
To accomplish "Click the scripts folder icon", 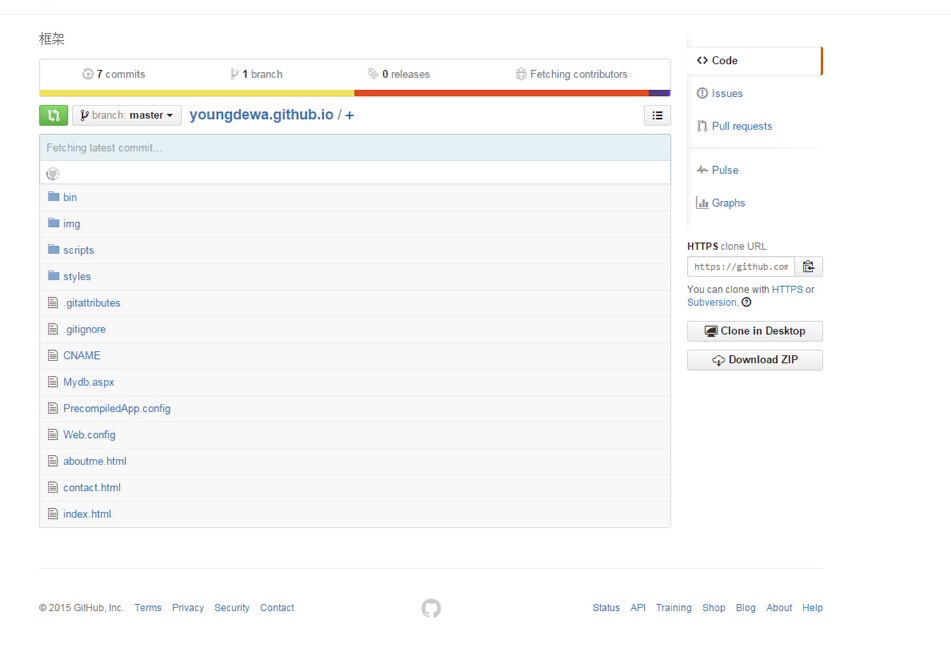I will (53, 249).
